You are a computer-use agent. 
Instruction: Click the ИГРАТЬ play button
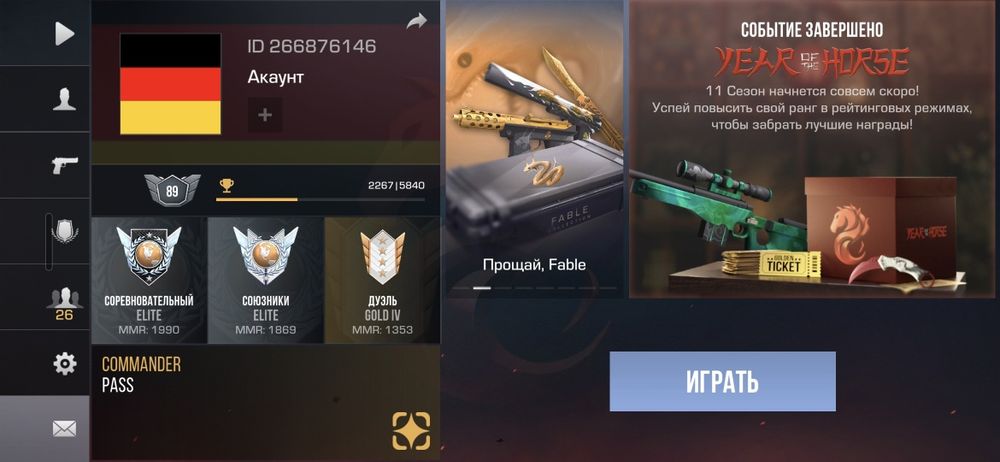pos(723,381)
